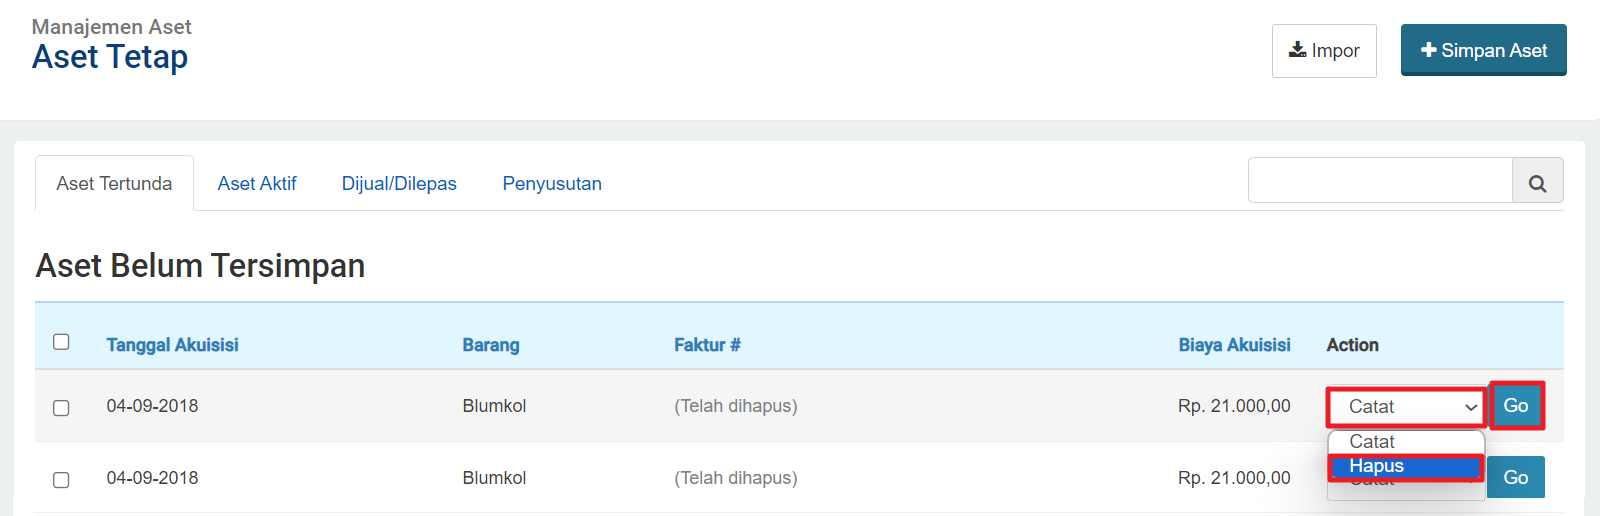Viewport: 1600px width, 516px height.
Task: Open the Catat action dropdown in first row
Action: click(1406, 407)
